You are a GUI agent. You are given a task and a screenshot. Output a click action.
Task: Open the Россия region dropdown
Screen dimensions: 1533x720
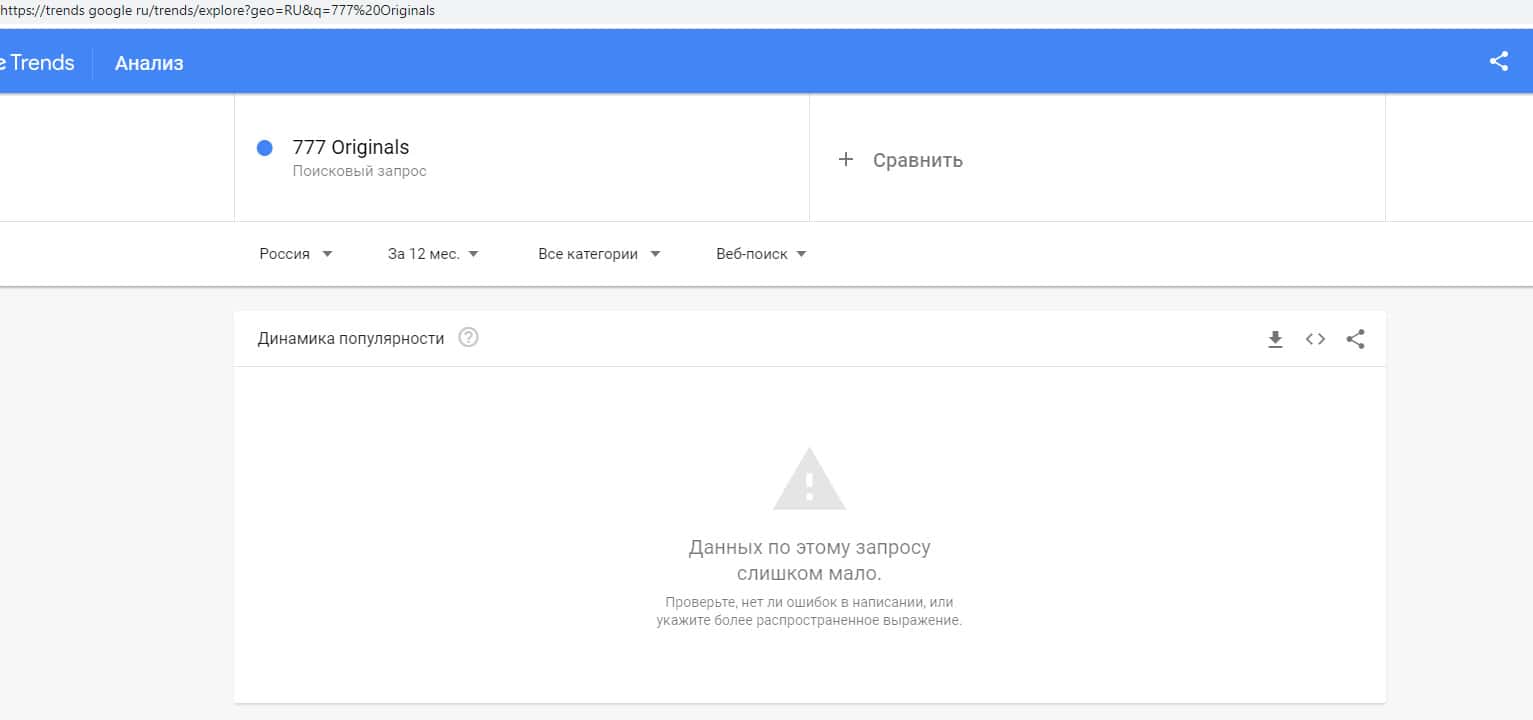296,254
